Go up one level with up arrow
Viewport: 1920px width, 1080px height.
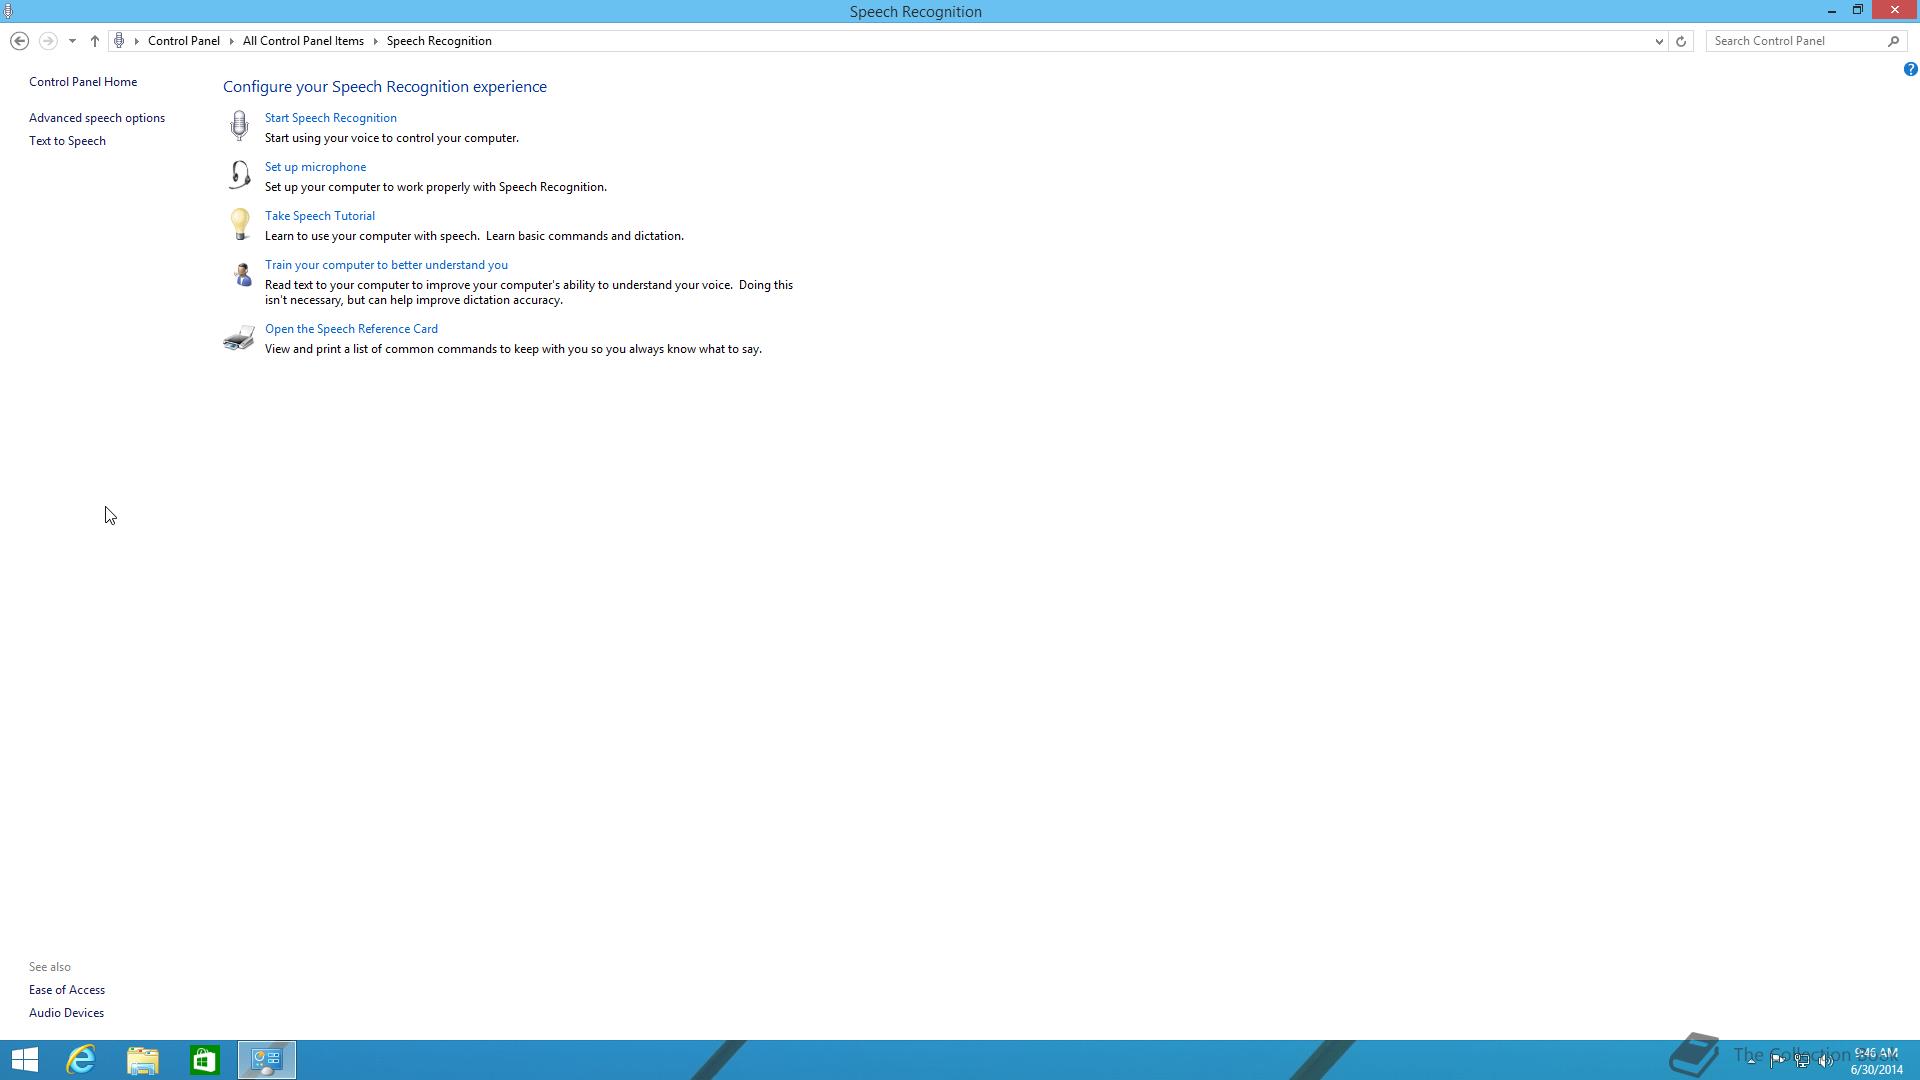(95, 41)
